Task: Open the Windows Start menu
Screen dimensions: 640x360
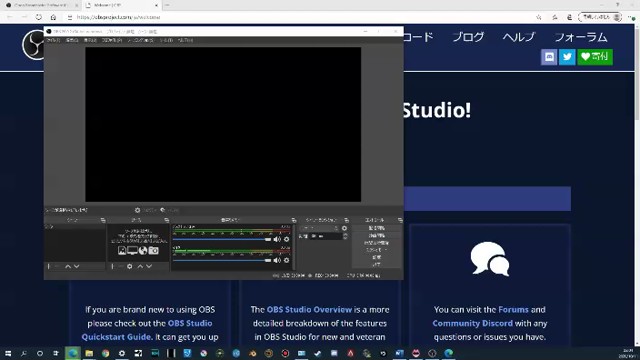Action: coord(8,353)
